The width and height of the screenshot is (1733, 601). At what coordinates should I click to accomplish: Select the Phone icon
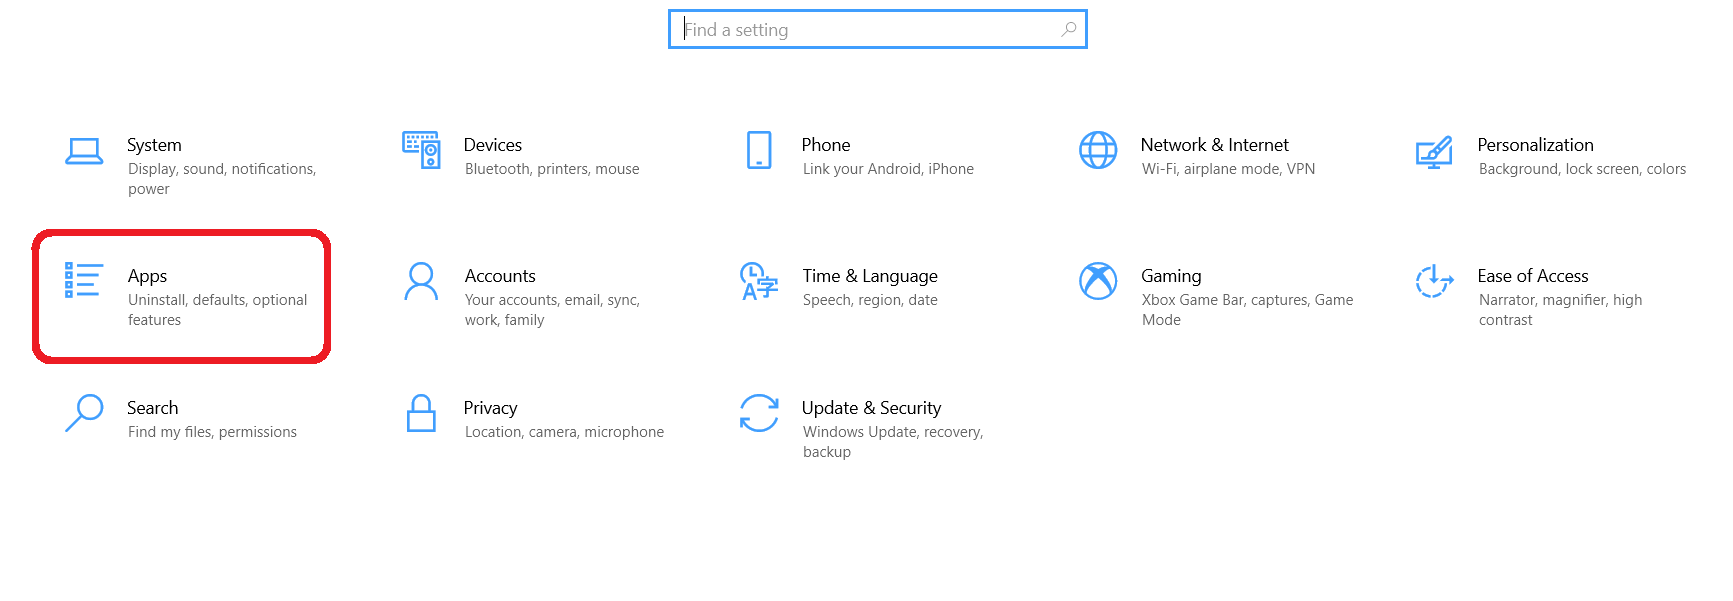[759, 150]
